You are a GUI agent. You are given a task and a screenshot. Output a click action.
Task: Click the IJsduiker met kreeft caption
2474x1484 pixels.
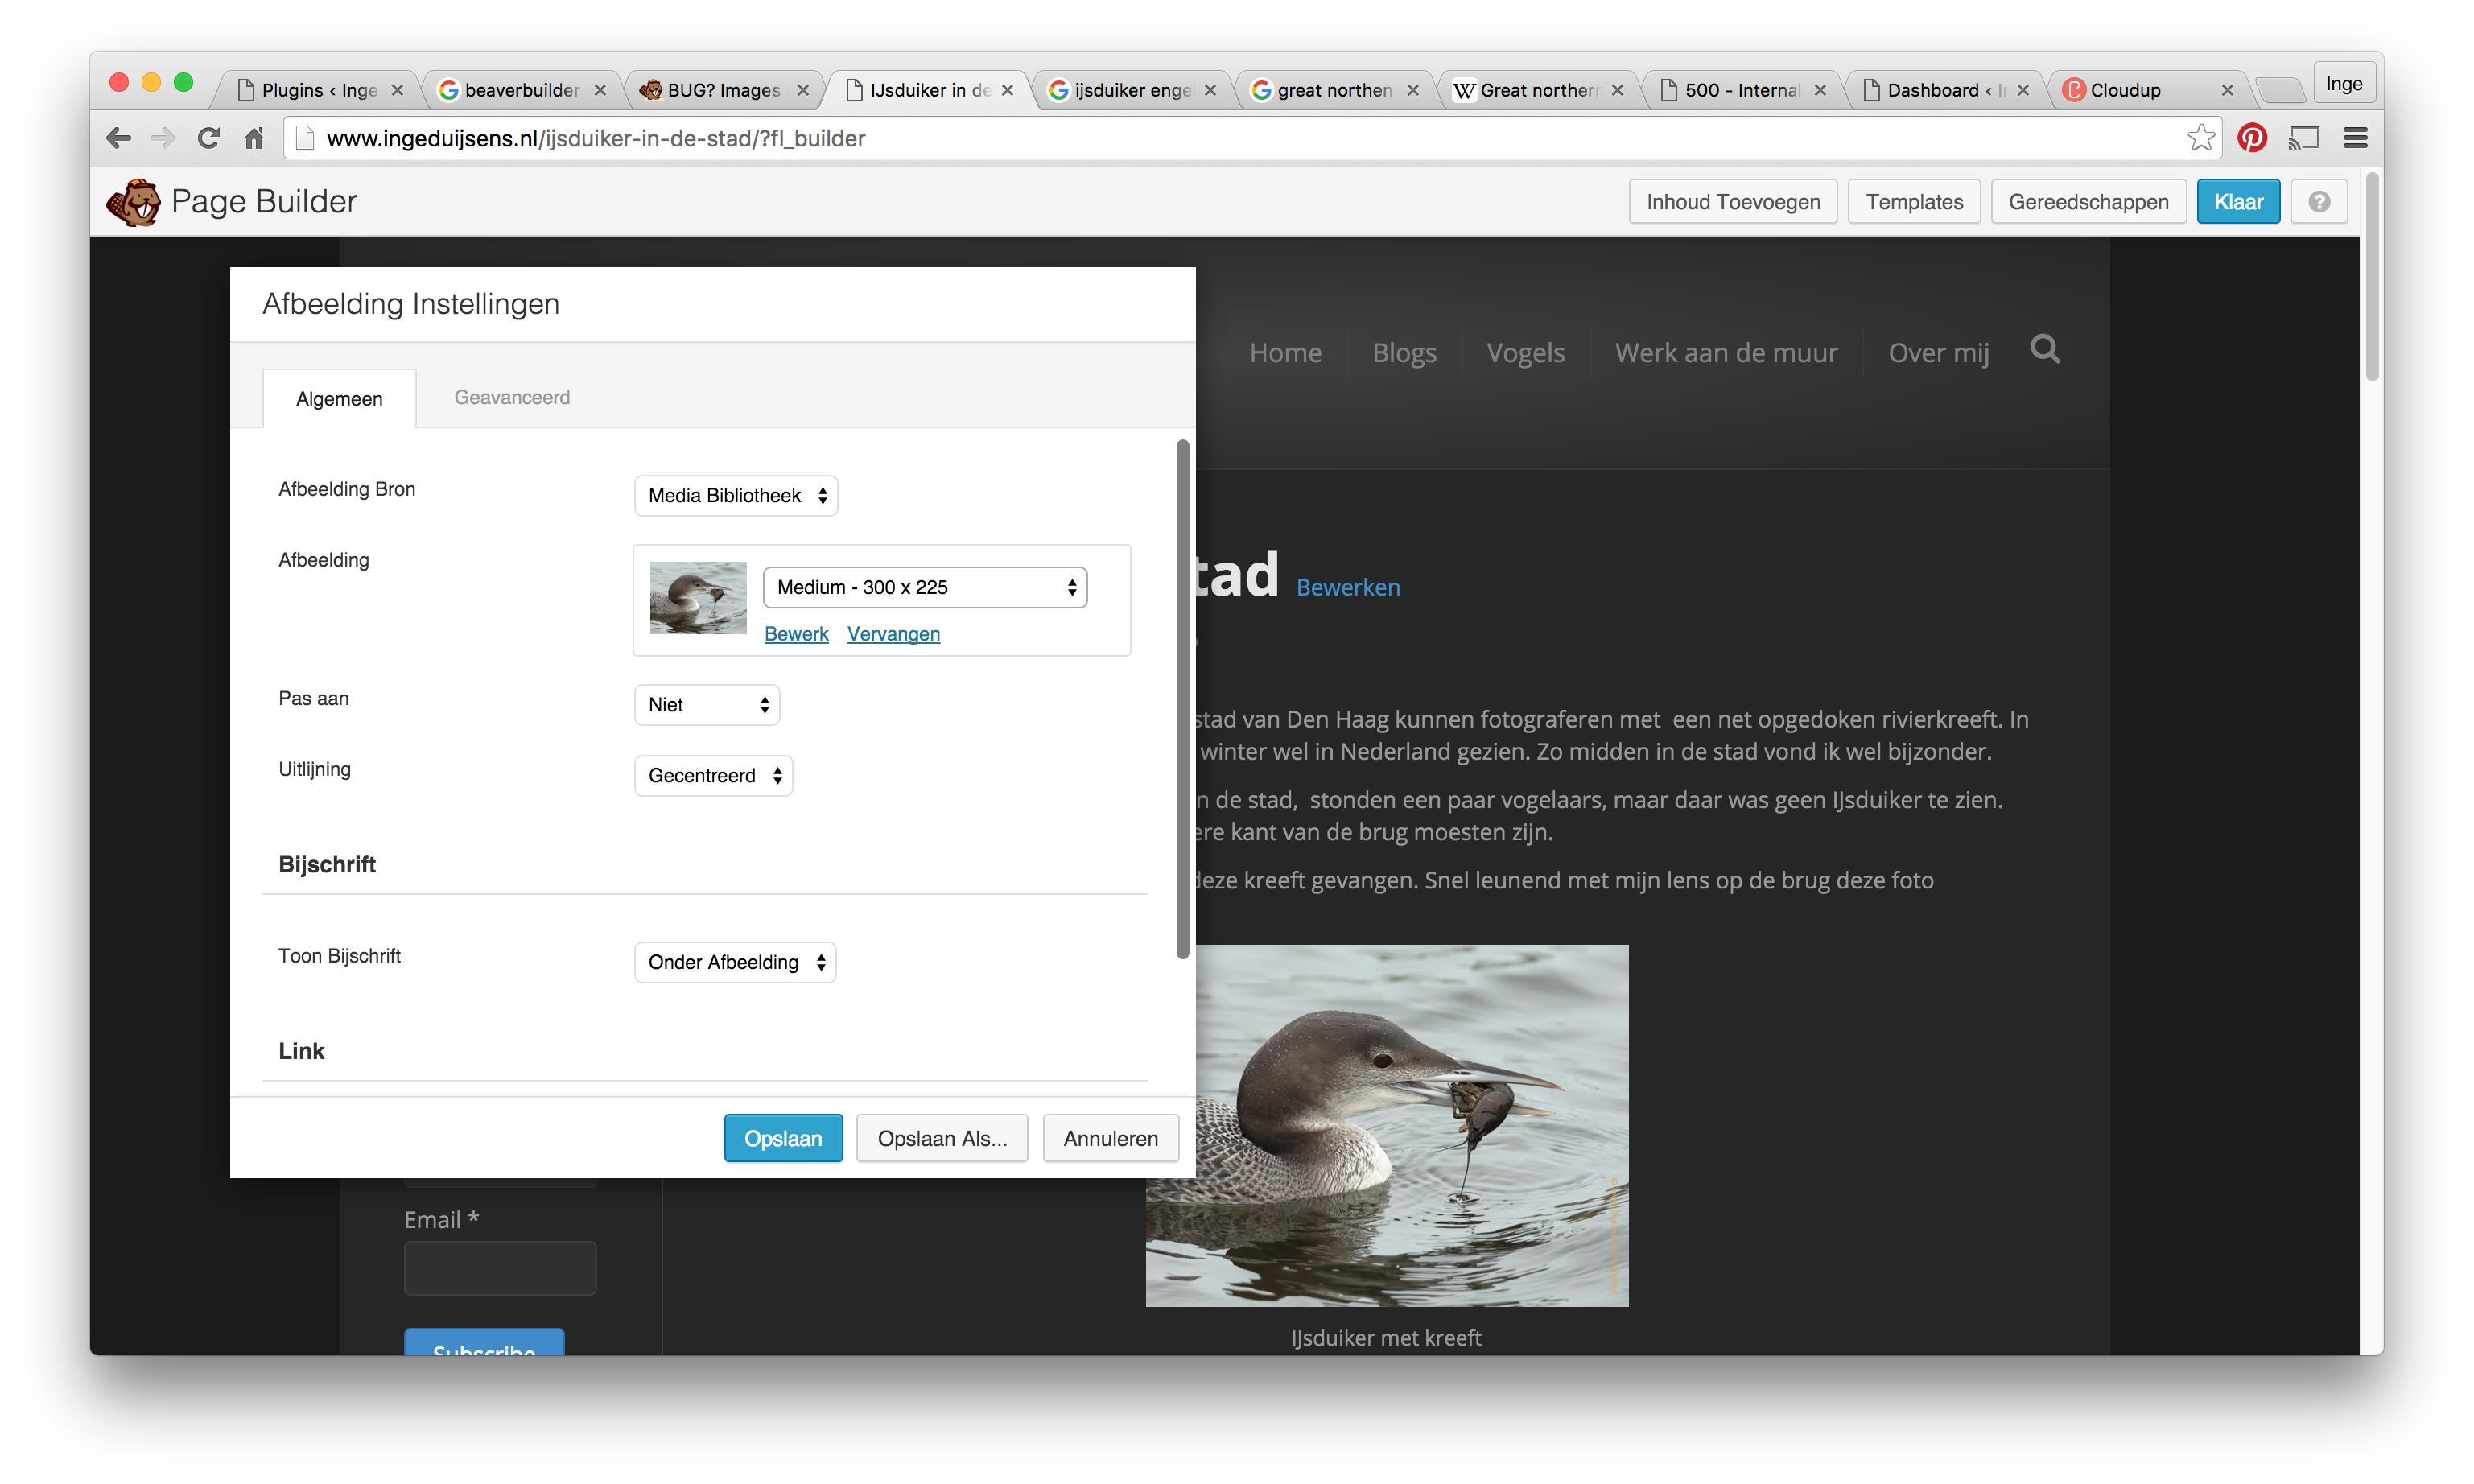tap(1386, 1337)
